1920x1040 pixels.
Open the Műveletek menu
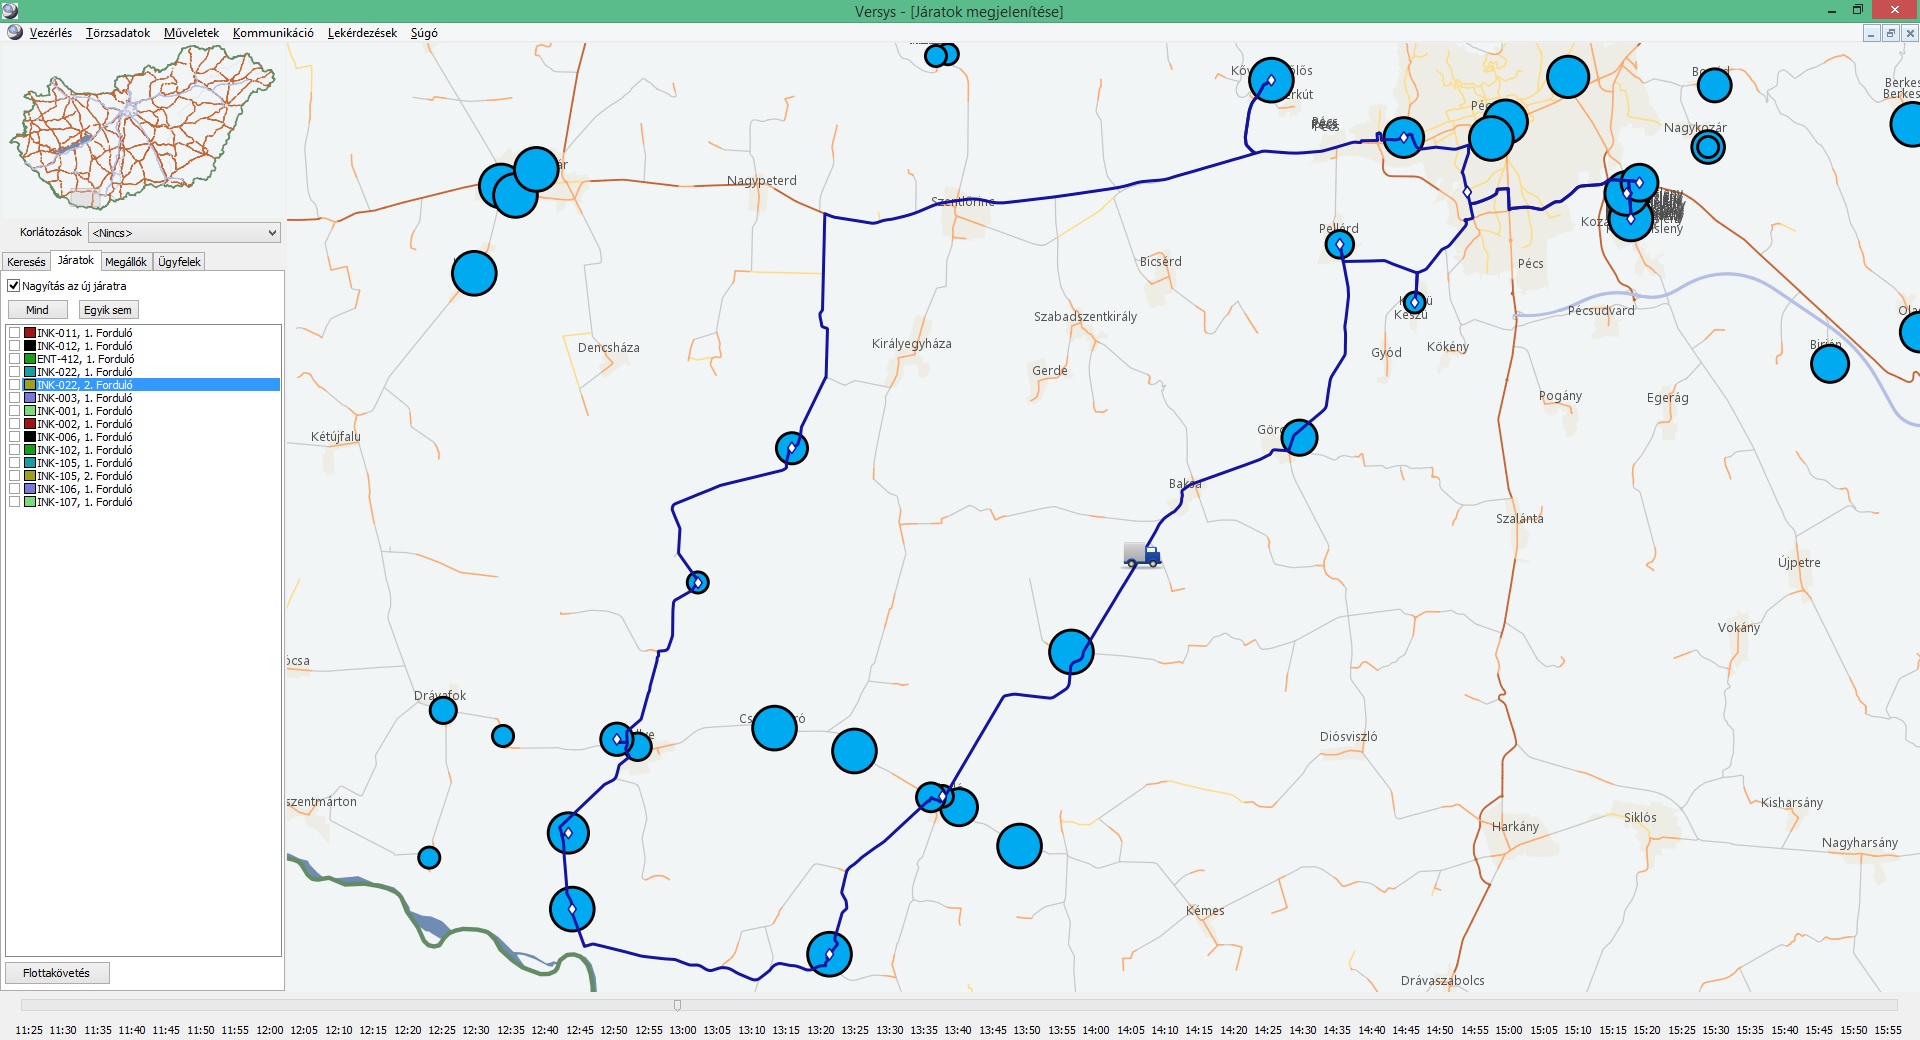(x=191, y=33)
